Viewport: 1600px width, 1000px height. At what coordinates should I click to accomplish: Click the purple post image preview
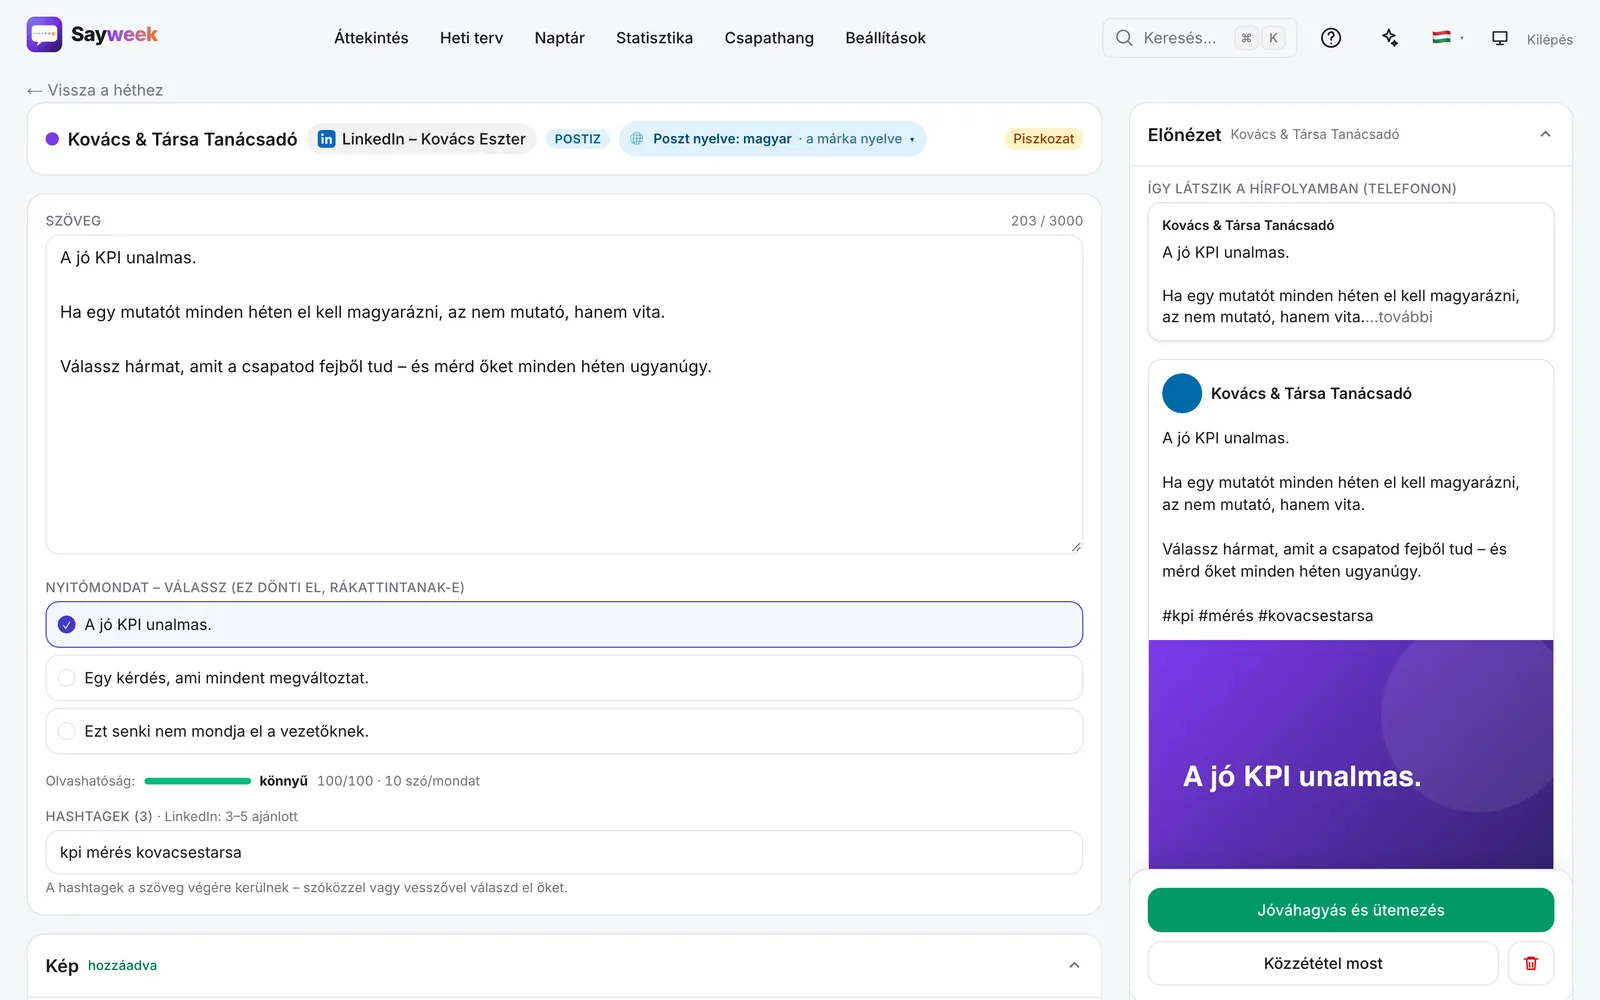pyautogui.click(x=1351, y=754)
